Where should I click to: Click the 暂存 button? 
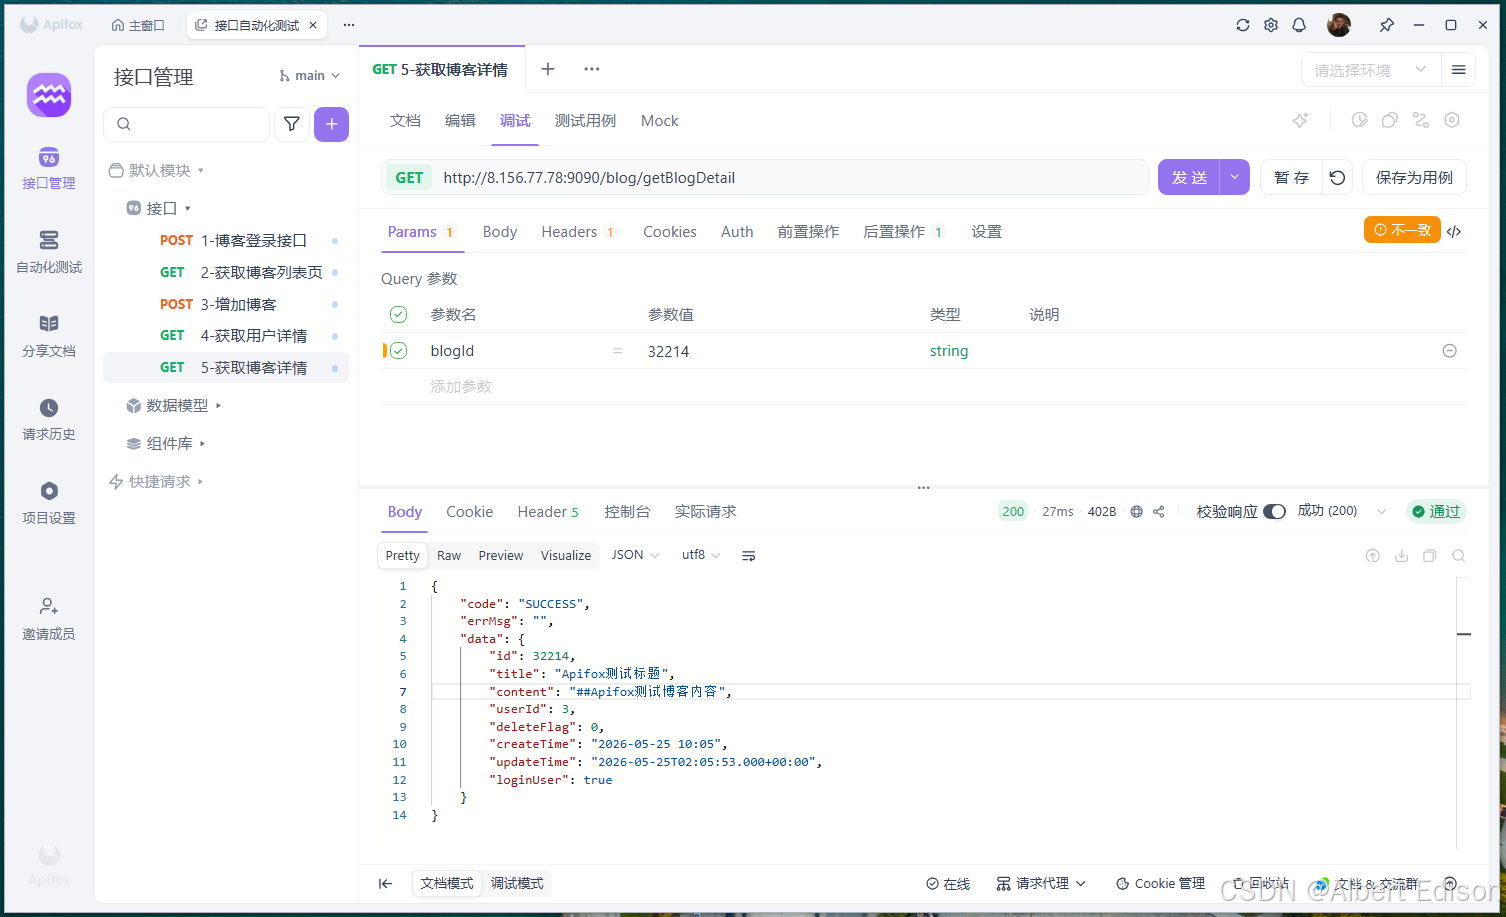pos(1291,178)
